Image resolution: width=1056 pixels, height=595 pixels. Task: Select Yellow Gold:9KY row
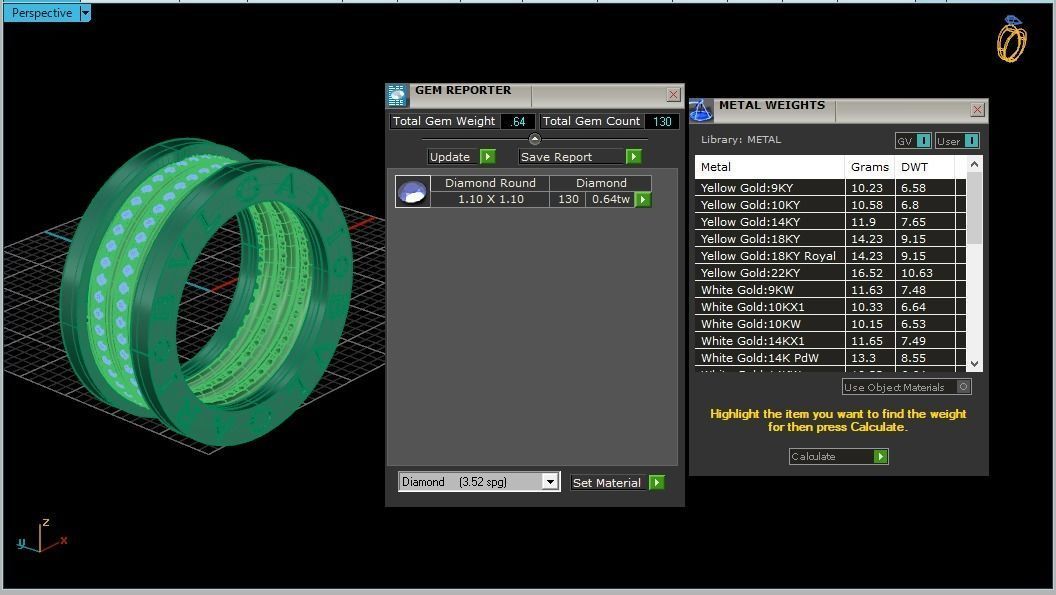pyautogui.click(x=830, y=188)
